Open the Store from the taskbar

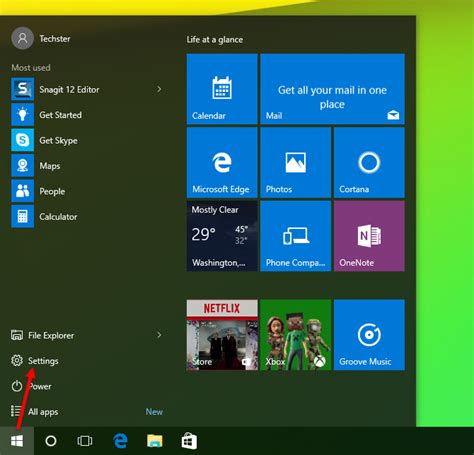189,441
